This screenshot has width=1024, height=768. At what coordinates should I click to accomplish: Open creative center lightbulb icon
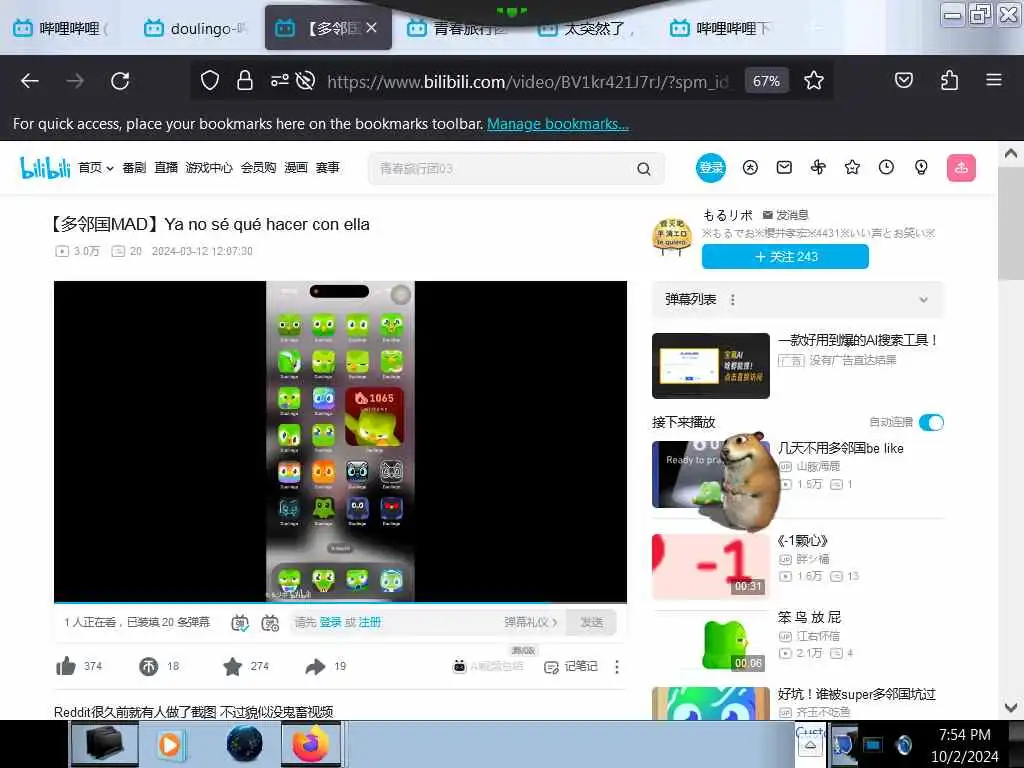[921, 168]
